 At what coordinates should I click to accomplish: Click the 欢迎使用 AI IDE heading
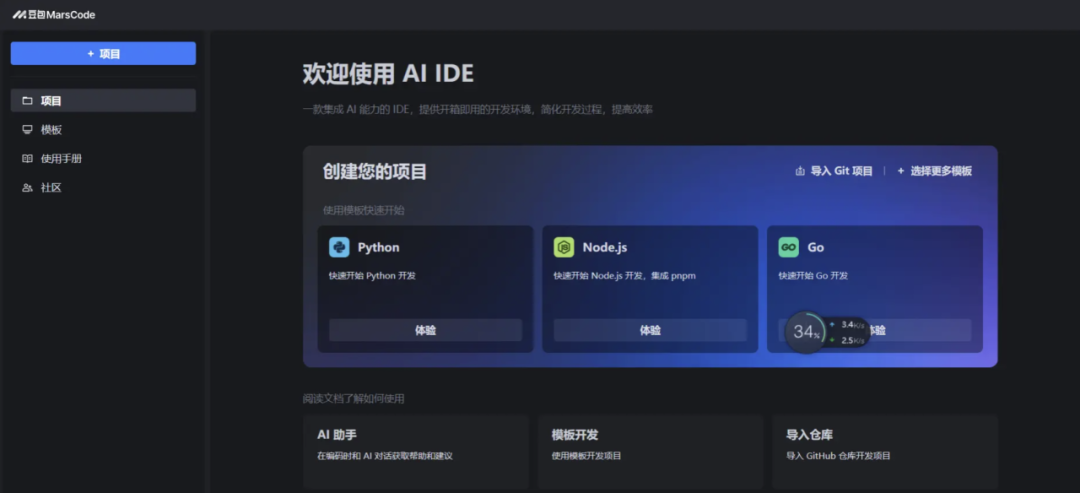388,74
